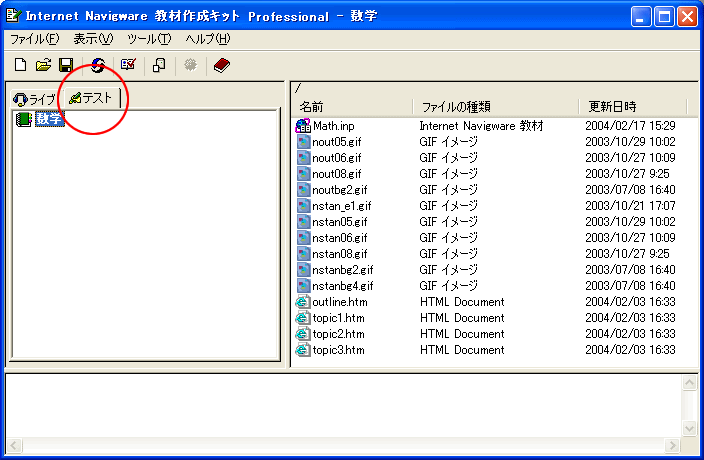Click the Math.inp file icon

(x=303, y=126)
